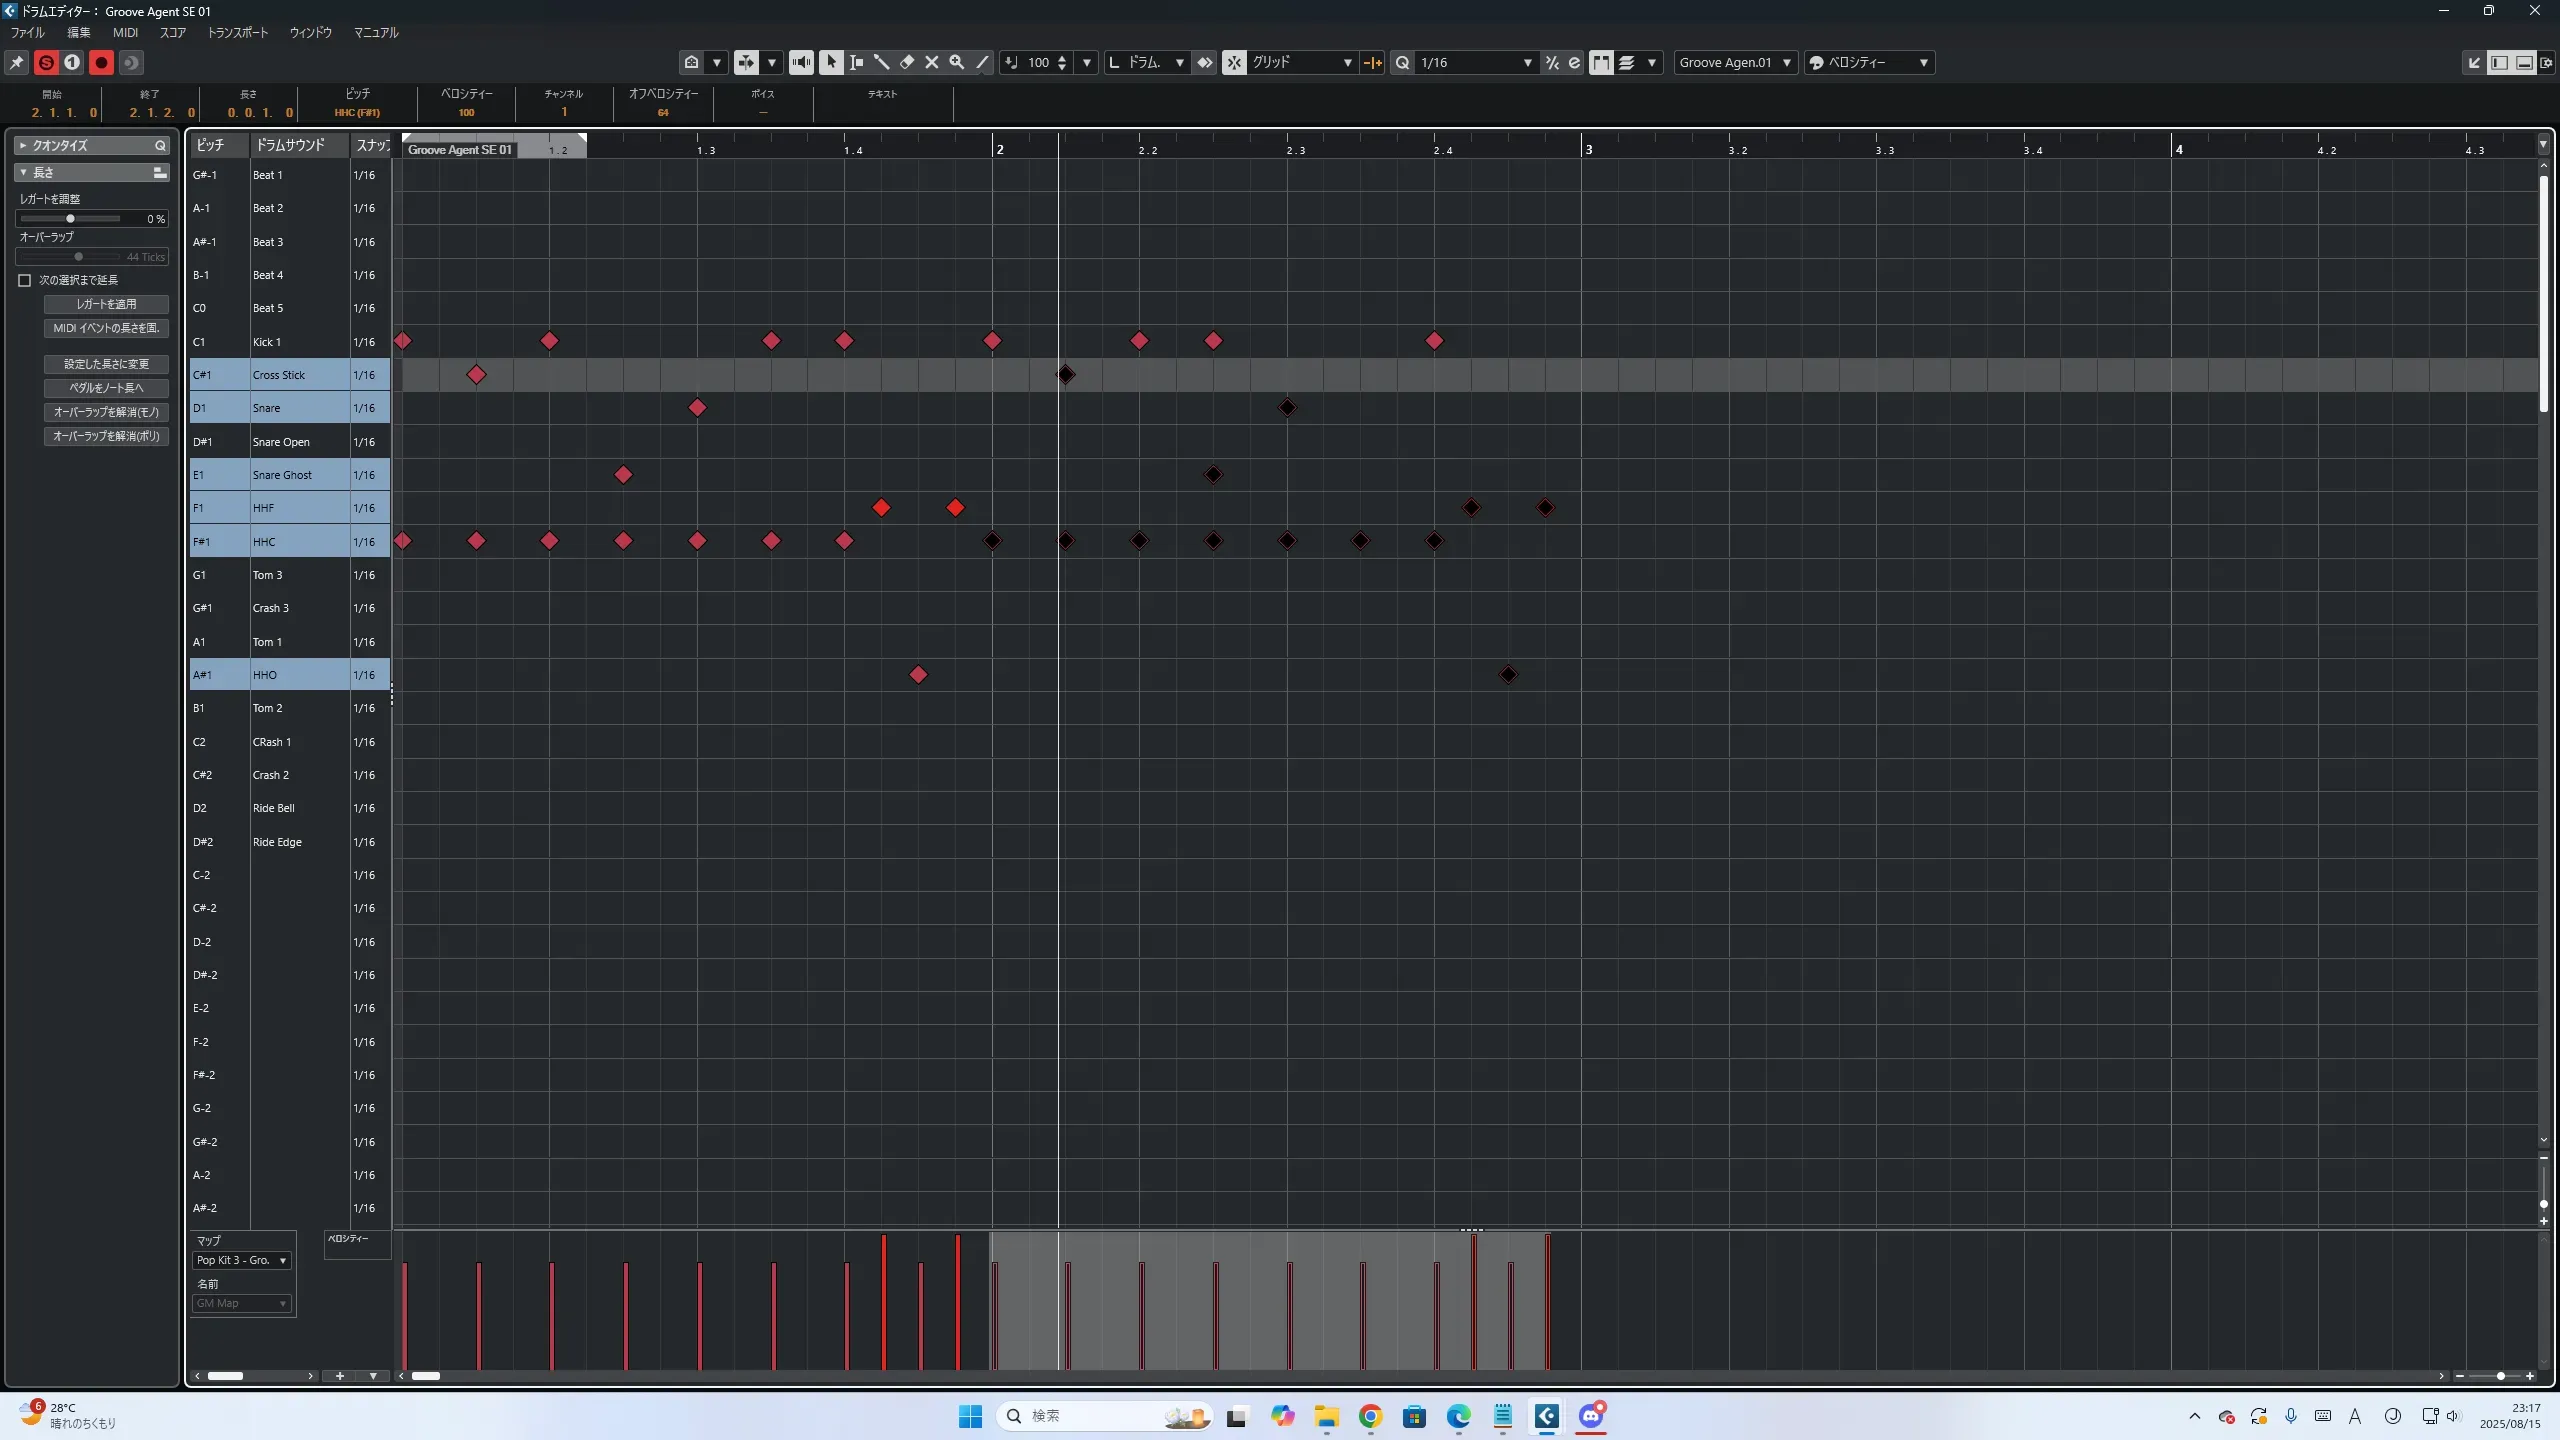Click the red Record in editor button
2560x1440 pixels.
pos(101,62)
